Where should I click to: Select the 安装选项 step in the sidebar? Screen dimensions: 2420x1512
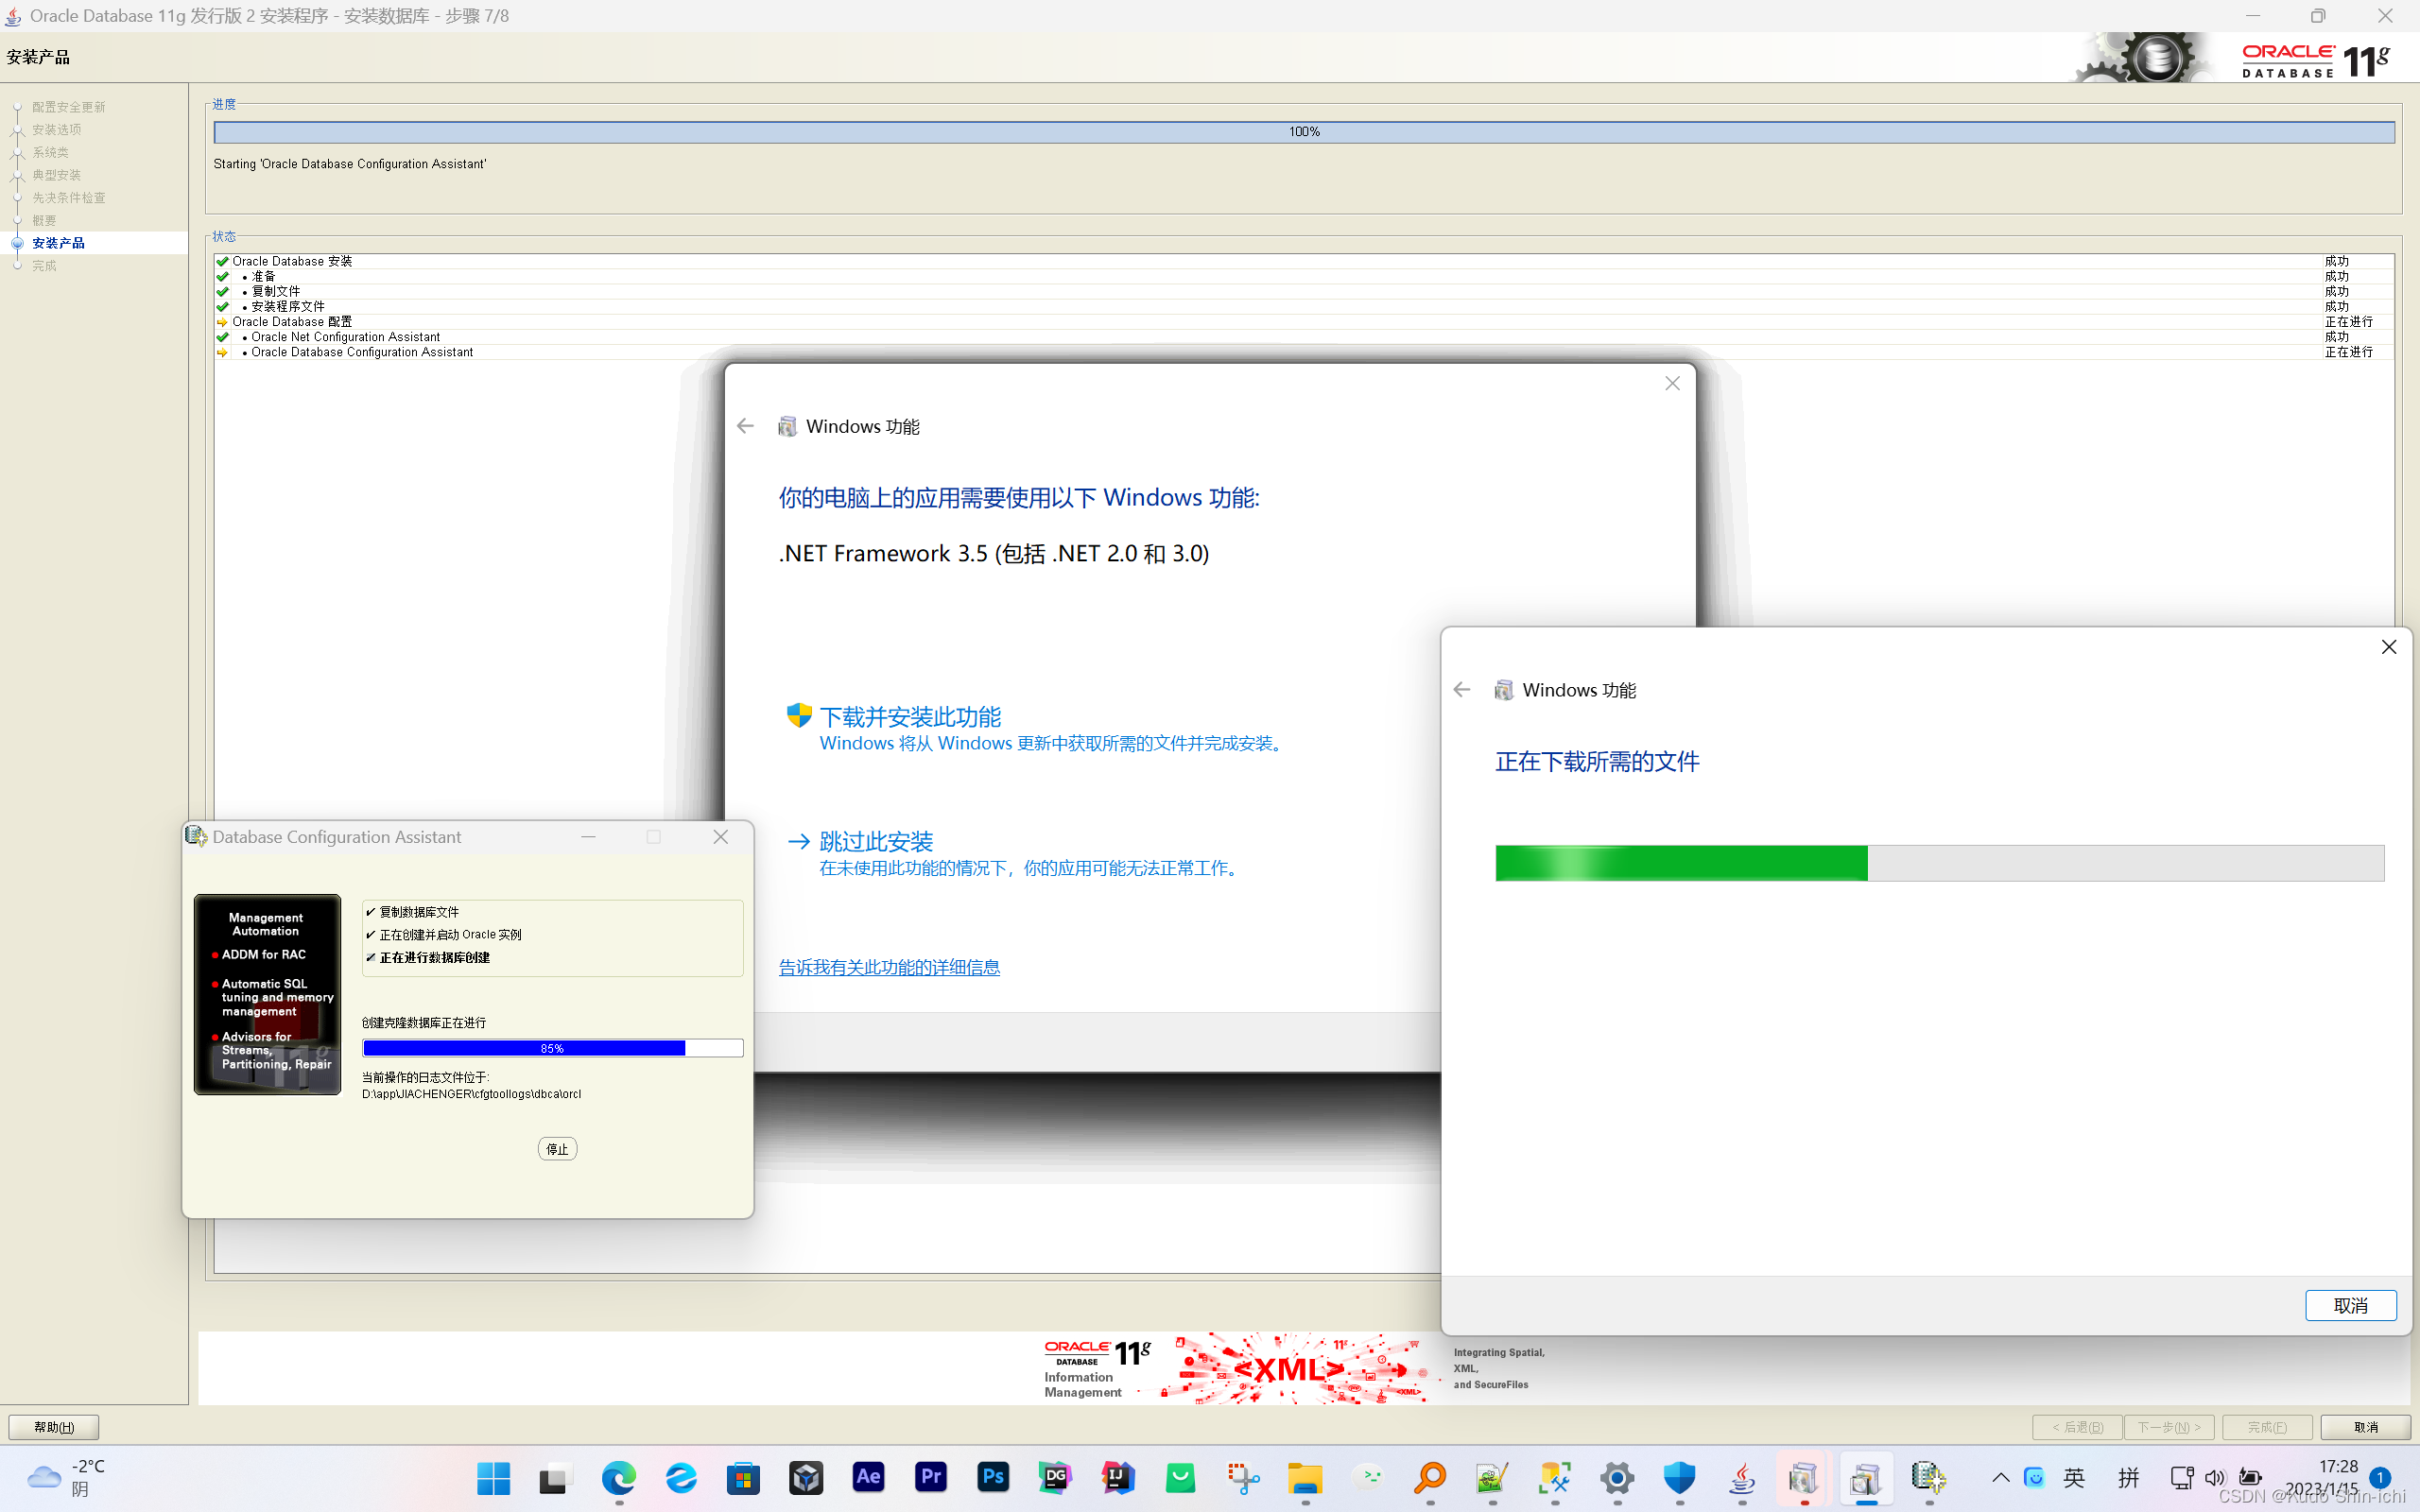pos(56,130)
